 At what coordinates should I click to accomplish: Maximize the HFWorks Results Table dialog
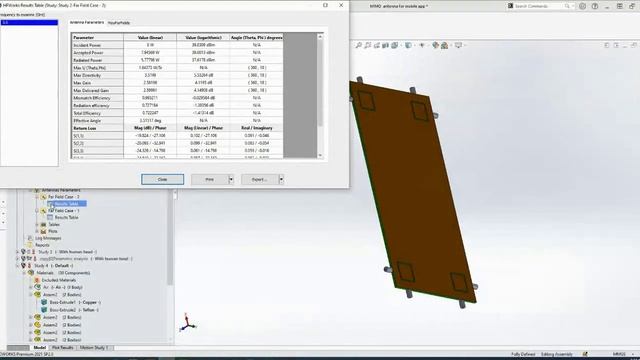coord(325,5)
